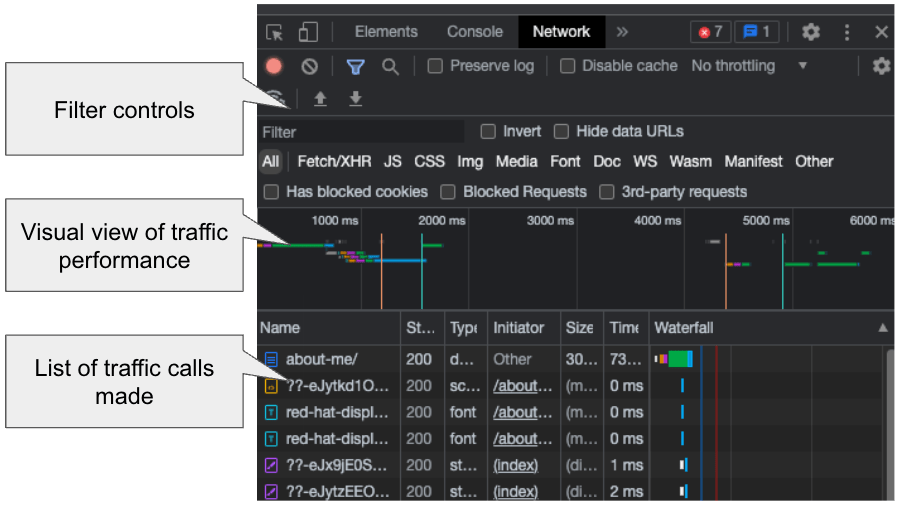The width and height of the screenshot is (899, 505).
Task: Expand more tabs with double chevron
Action: [622, 32]
